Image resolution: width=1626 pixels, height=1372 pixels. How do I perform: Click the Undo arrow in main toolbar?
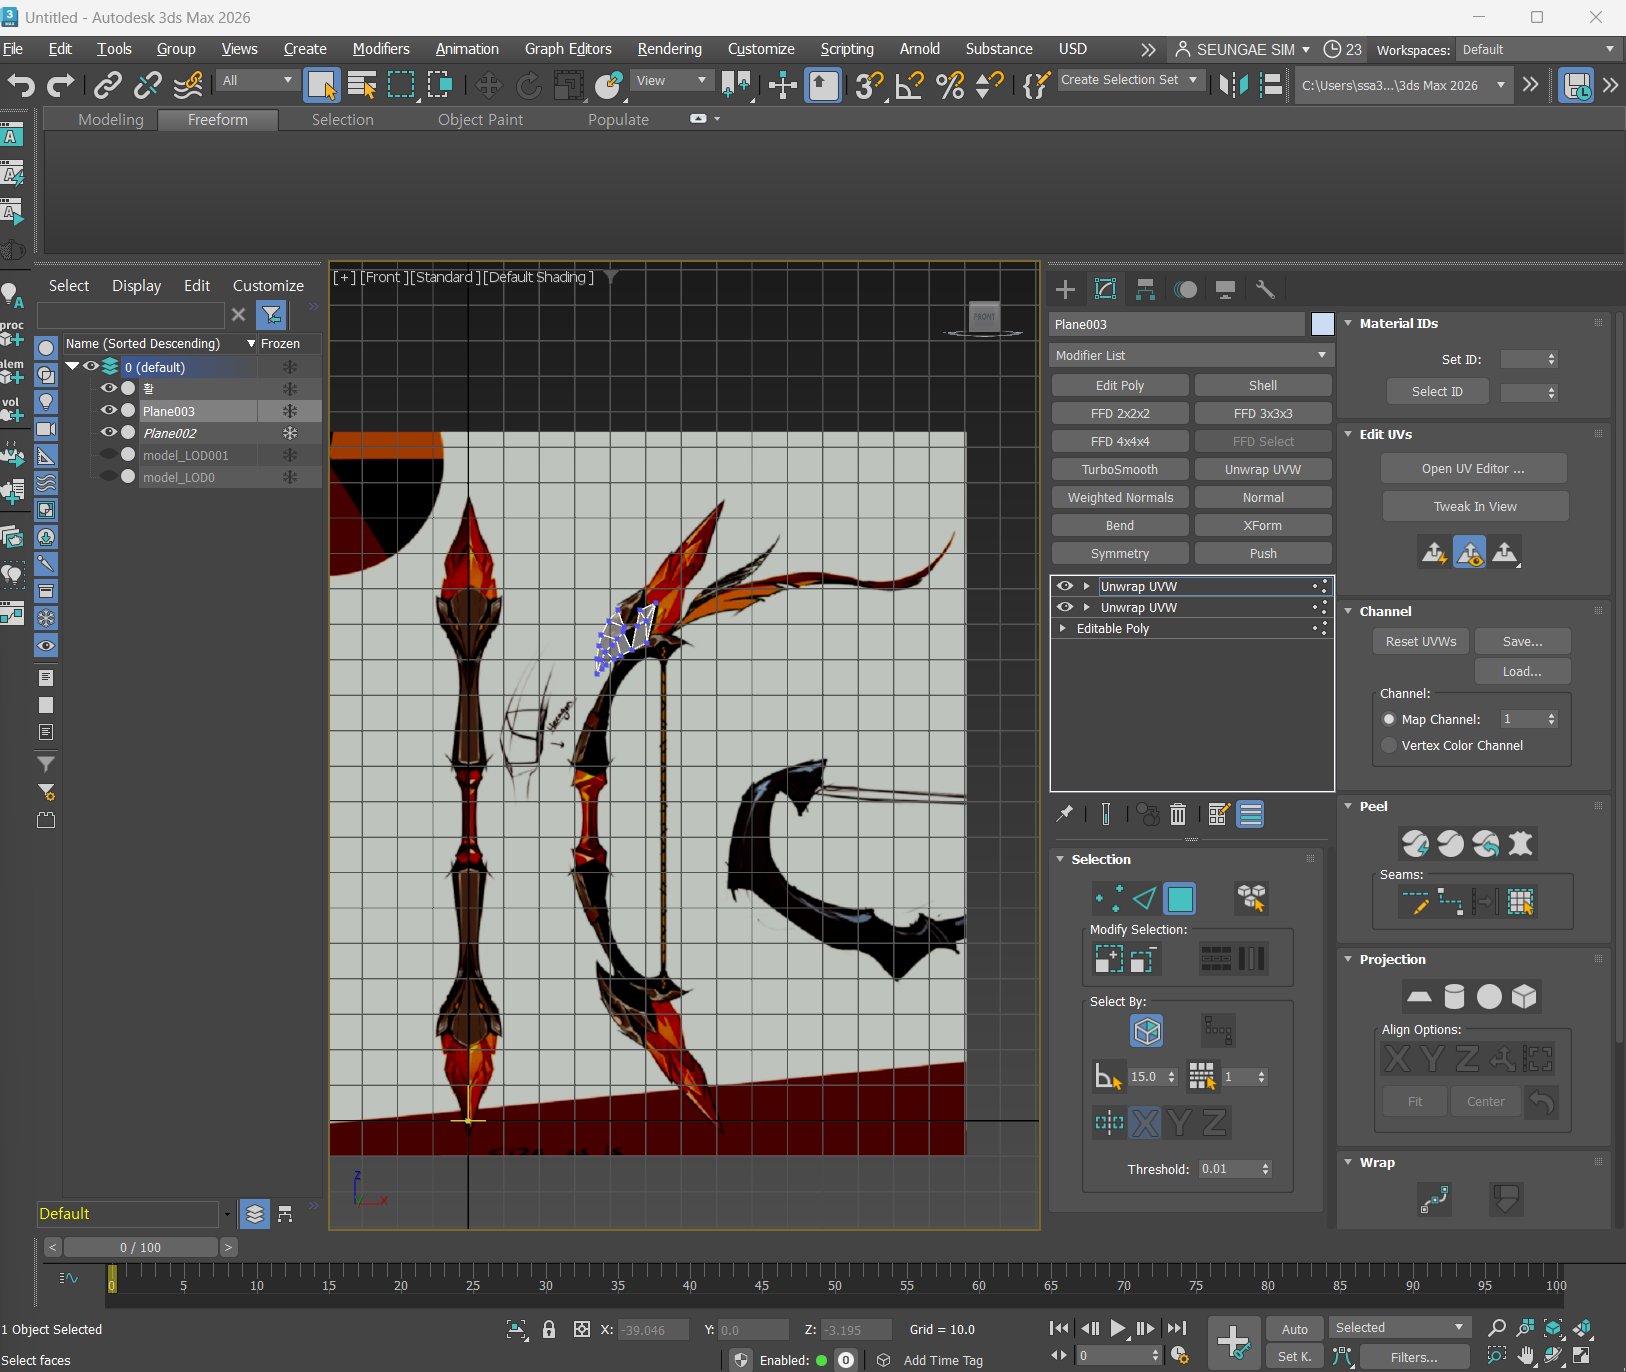click(21, 85)
